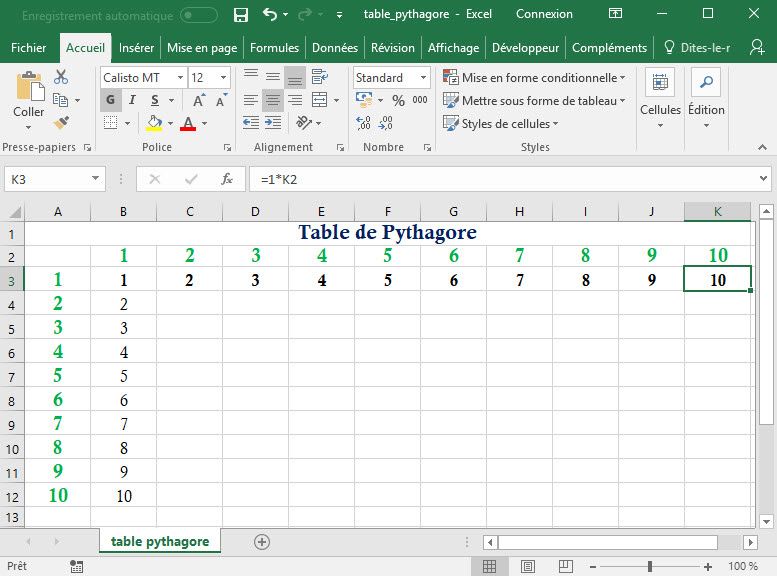777x576 pixels.
Task: Click accounting number format icon
Action: [x=364, y=100]
